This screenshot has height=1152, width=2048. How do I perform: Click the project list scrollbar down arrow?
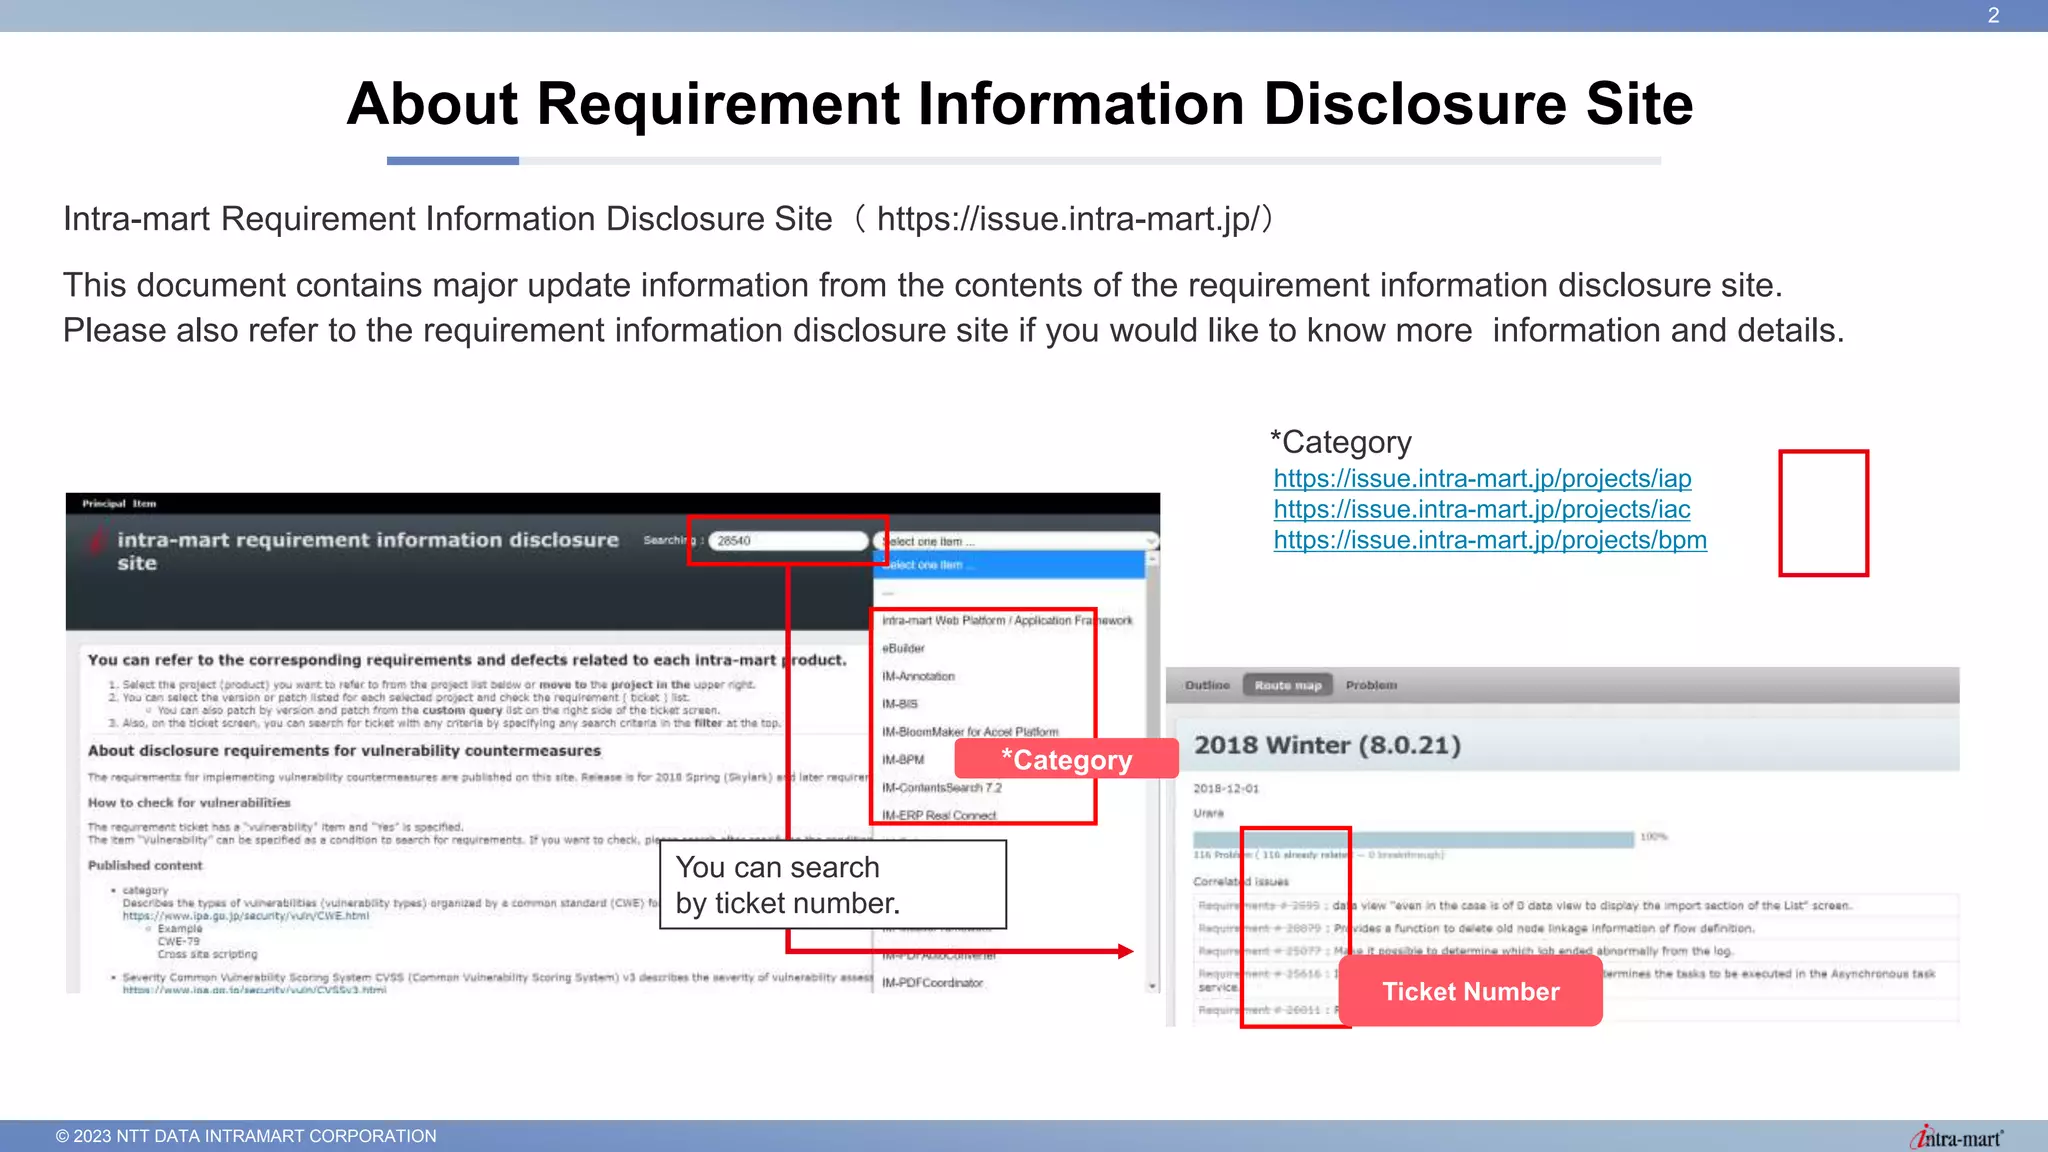click(x=1152, y=986)
